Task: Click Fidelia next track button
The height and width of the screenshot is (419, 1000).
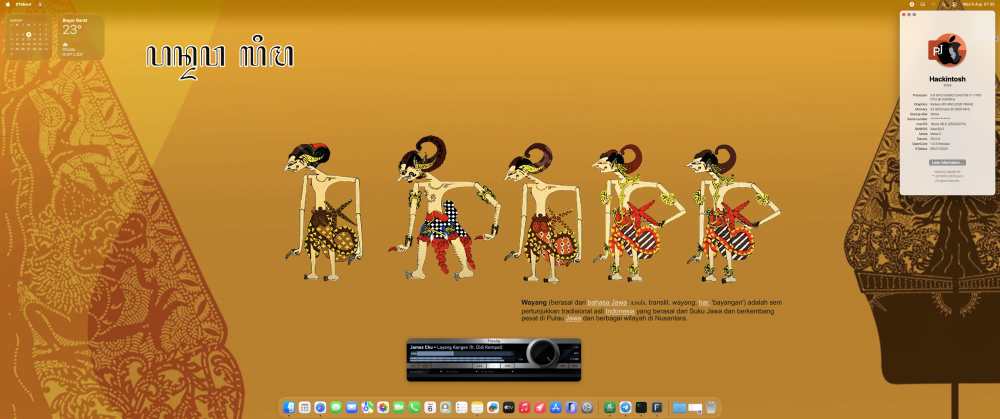Action: 508,366
